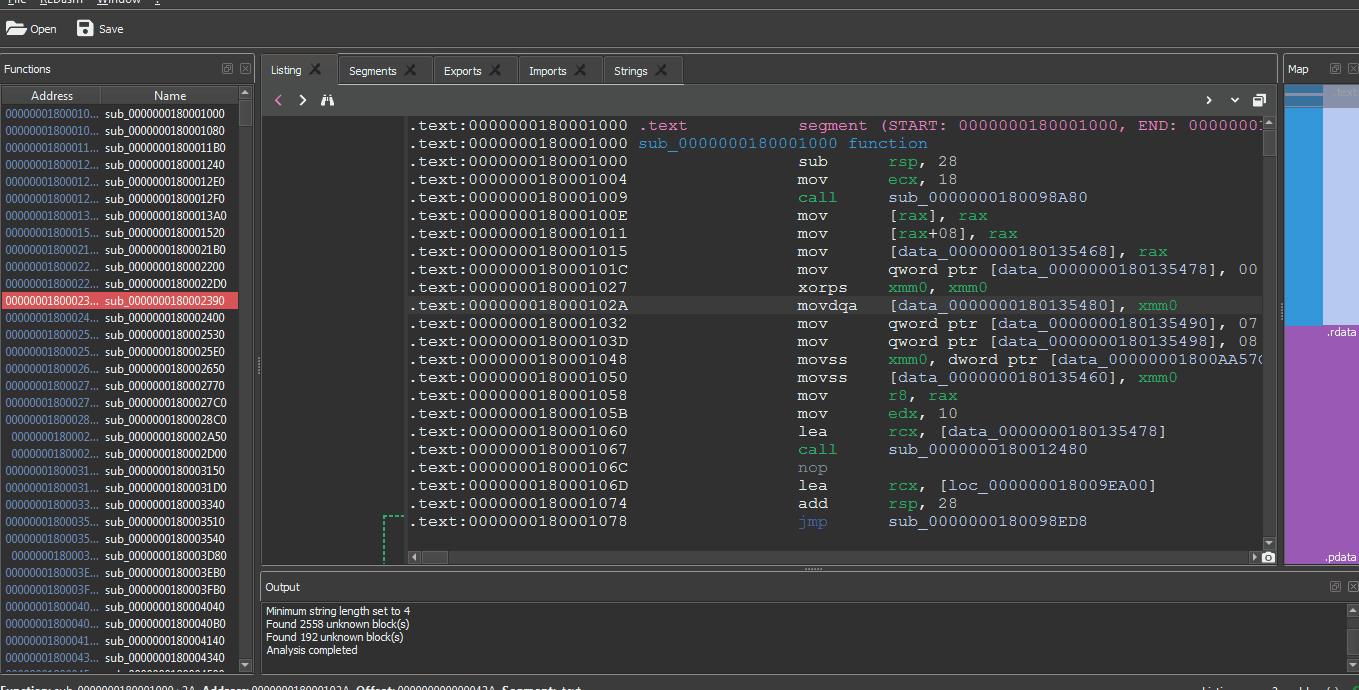The height and width of the screenshot is (690, 1359).
Task: Follow call to sub_0000000180098A80
Action: (987, 197)
